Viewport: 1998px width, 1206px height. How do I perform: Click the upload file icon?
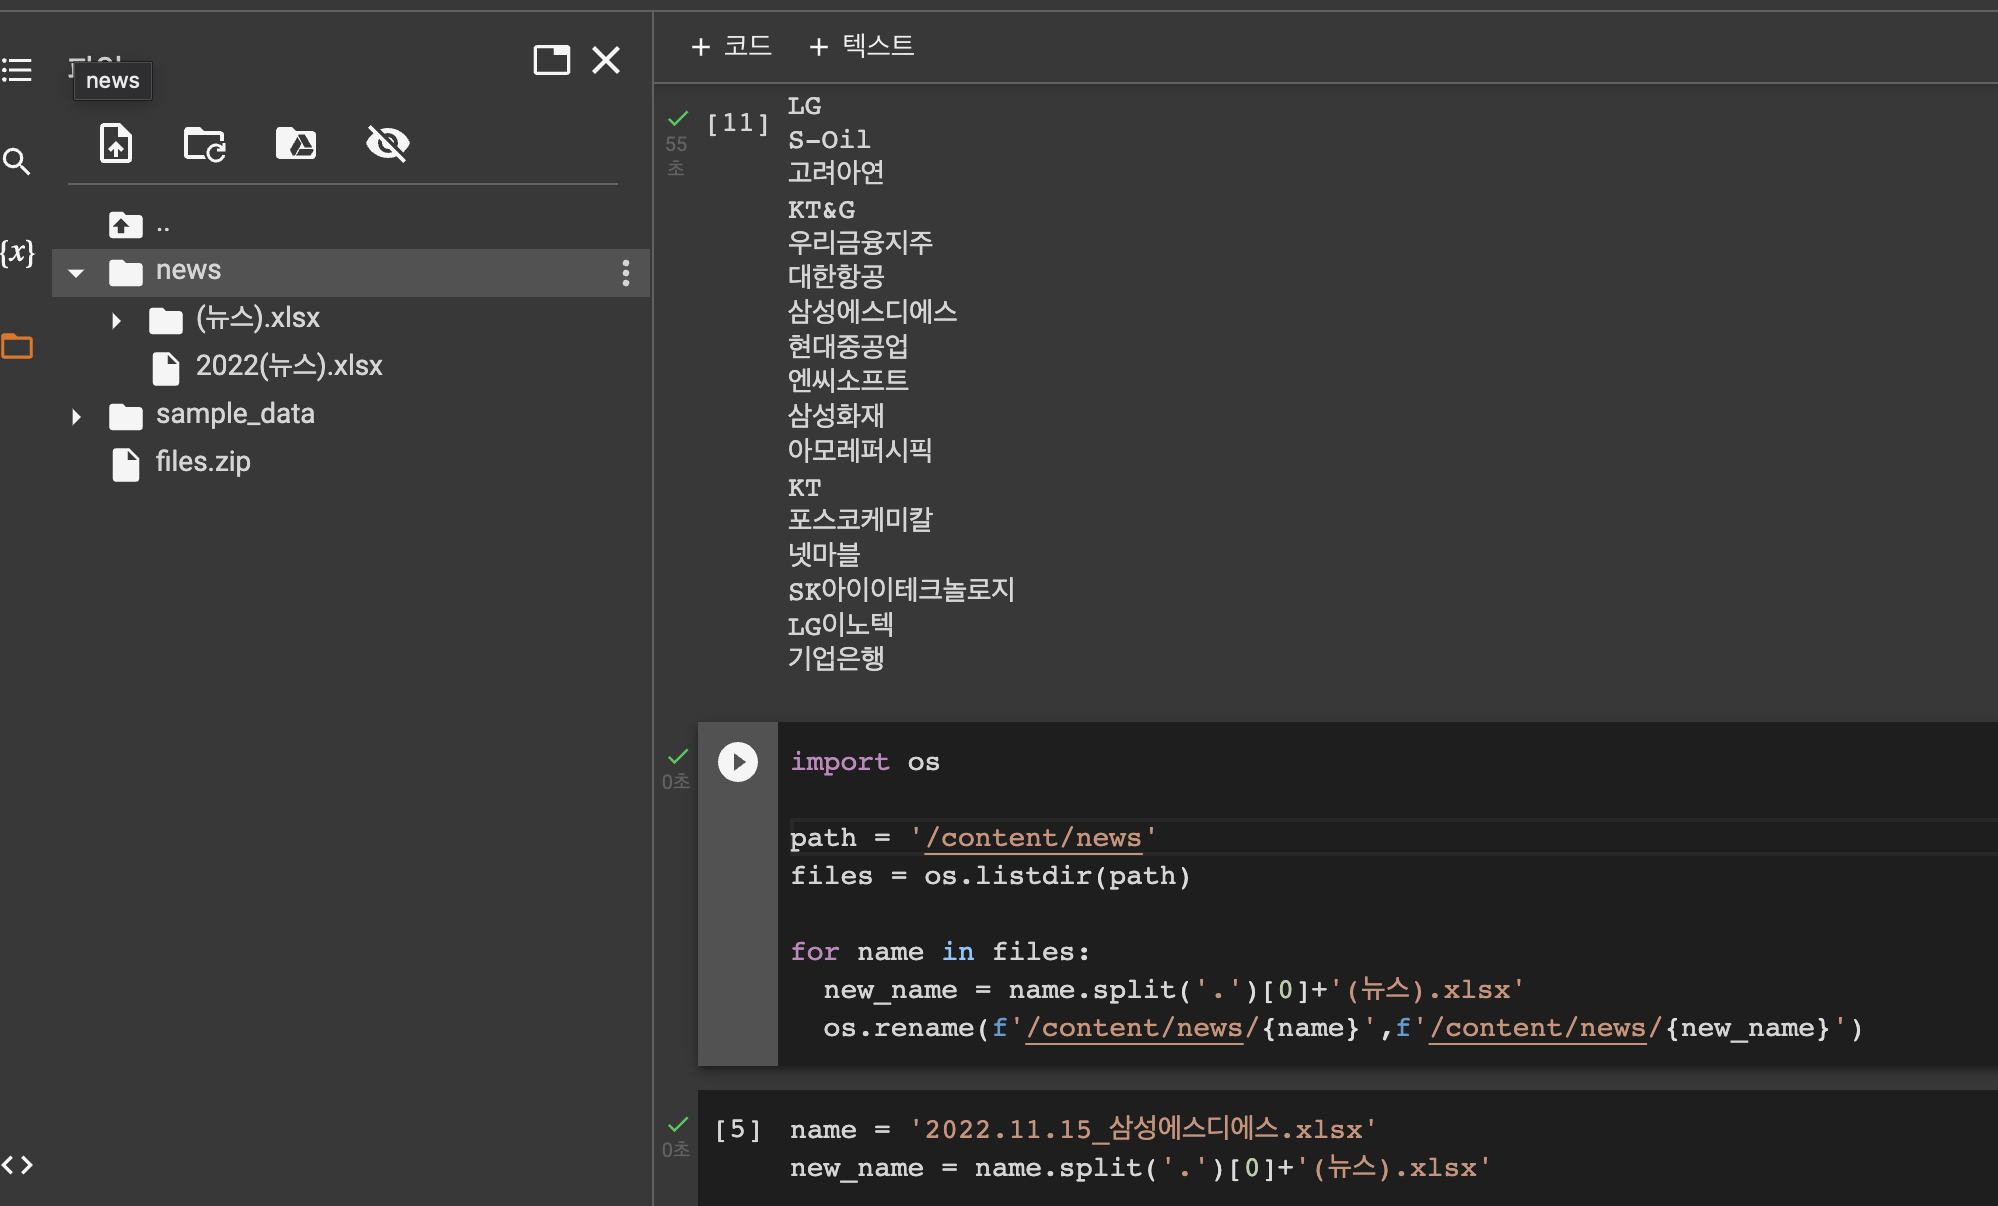pyautogui.click(x=116, y=143)
